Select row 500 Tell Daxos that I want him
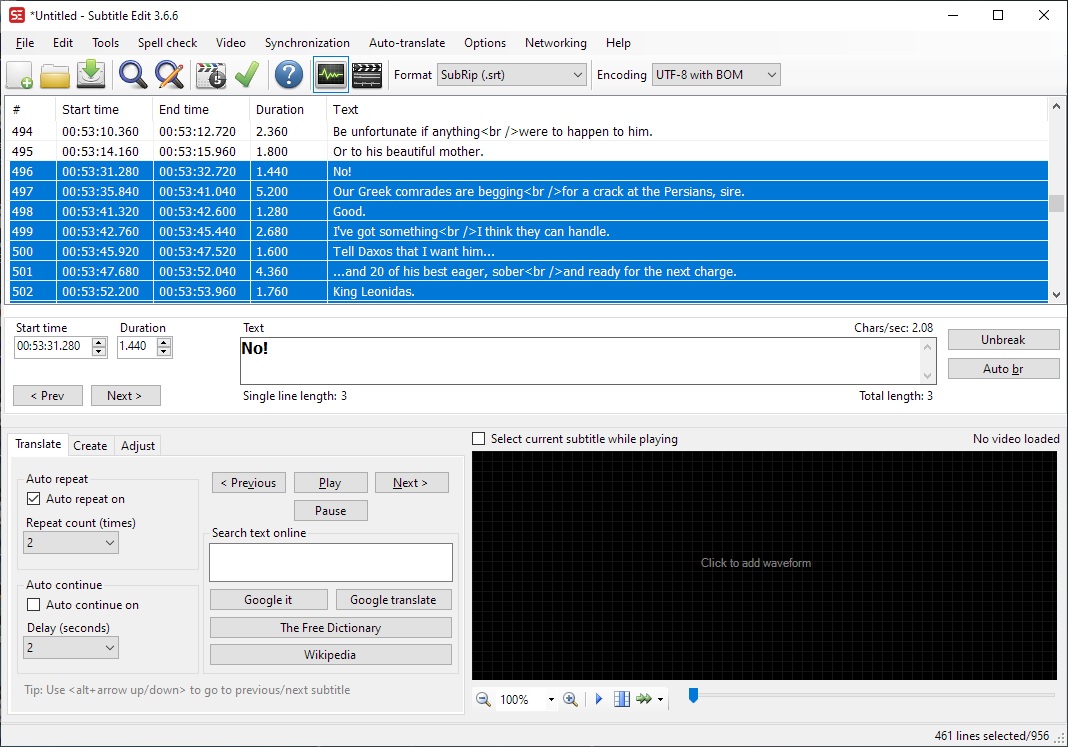 click(529, 251)
